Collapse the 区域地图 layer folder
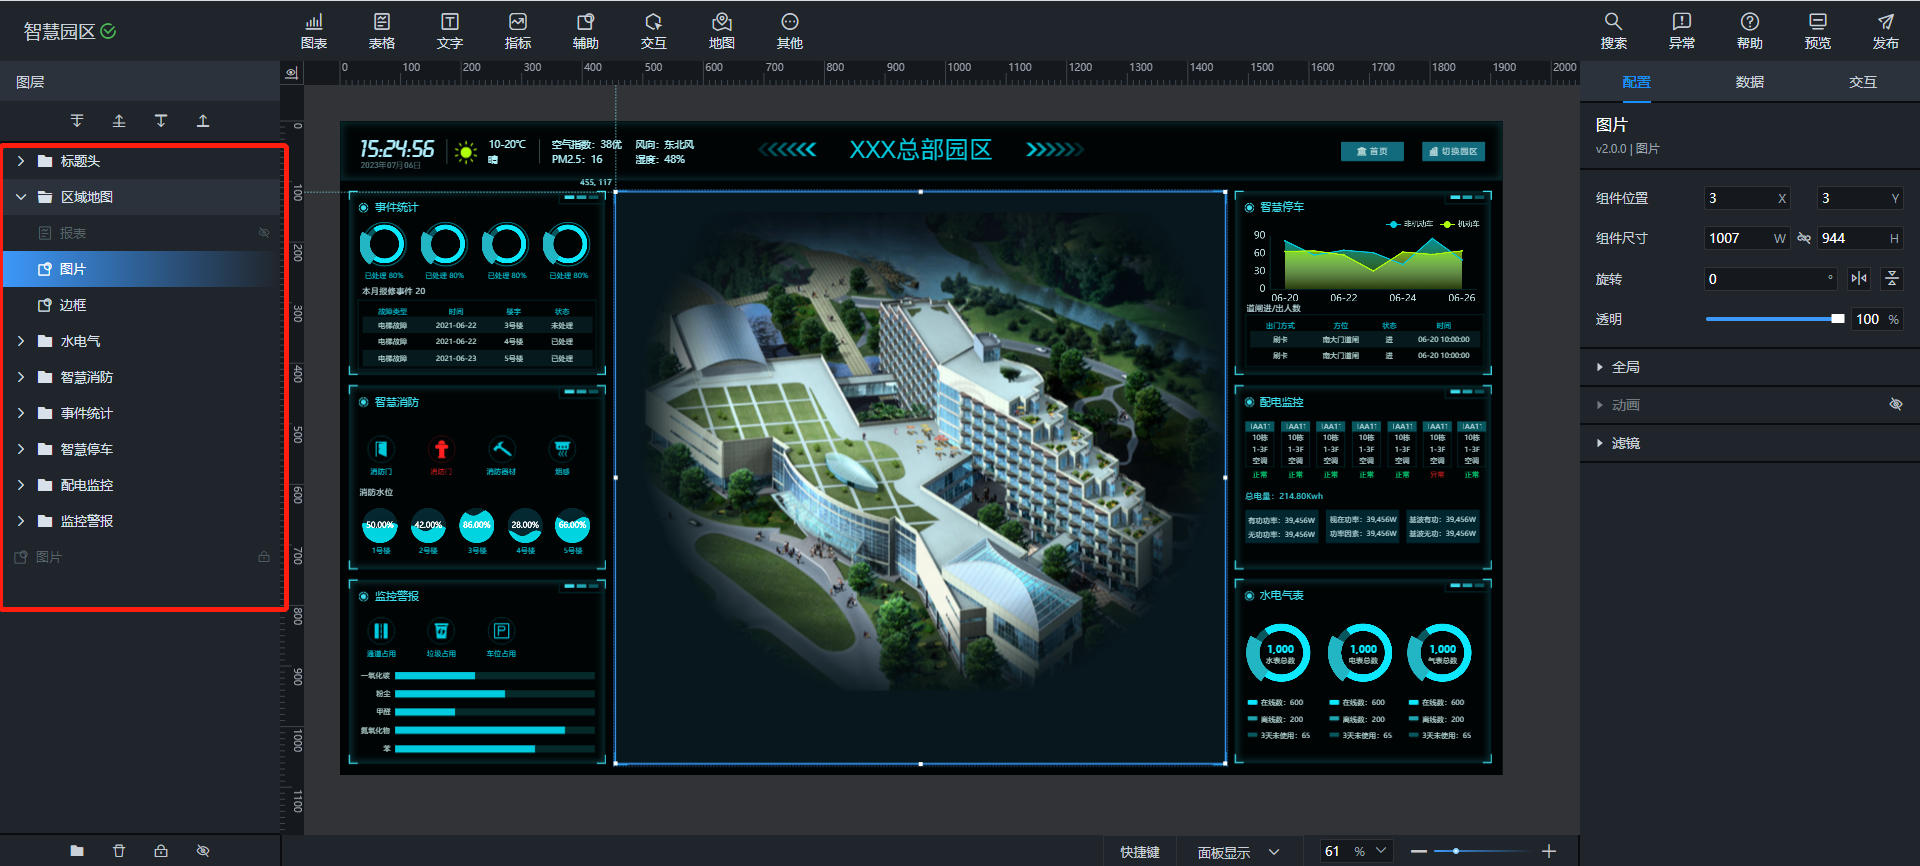 click(x=21, y=197)
